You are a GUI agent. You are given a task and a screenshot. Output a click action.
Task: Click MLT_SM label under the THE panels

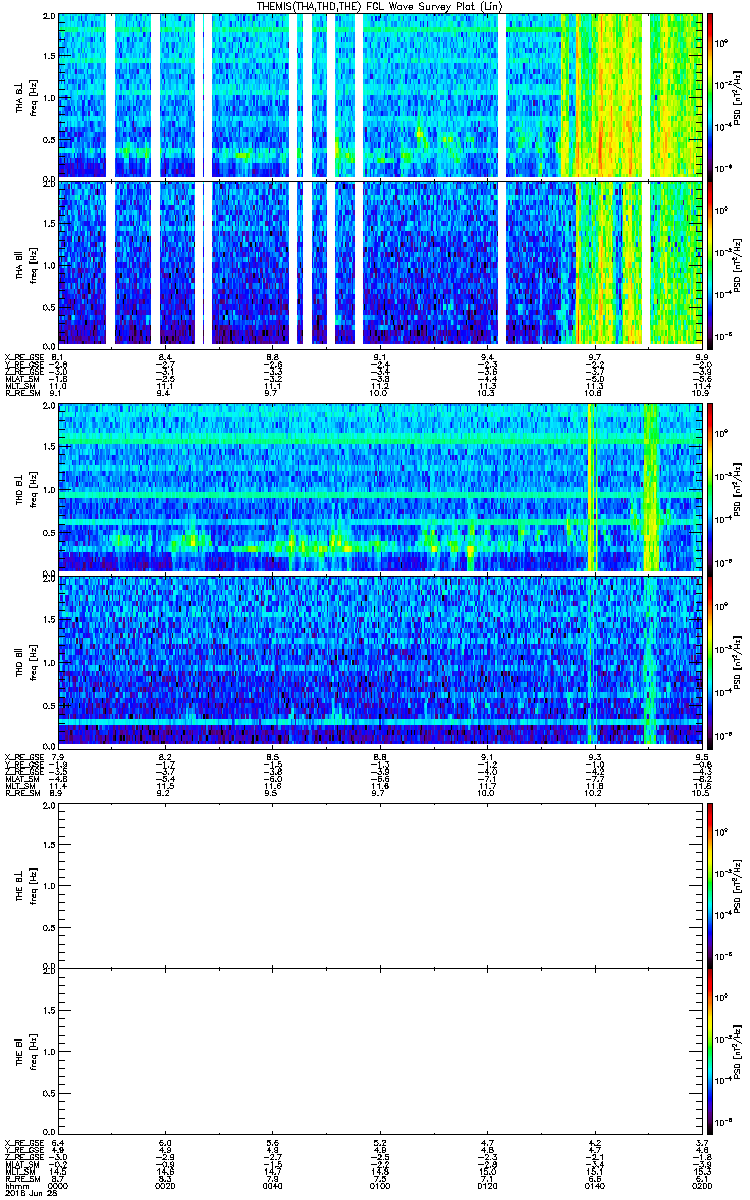19,1172
